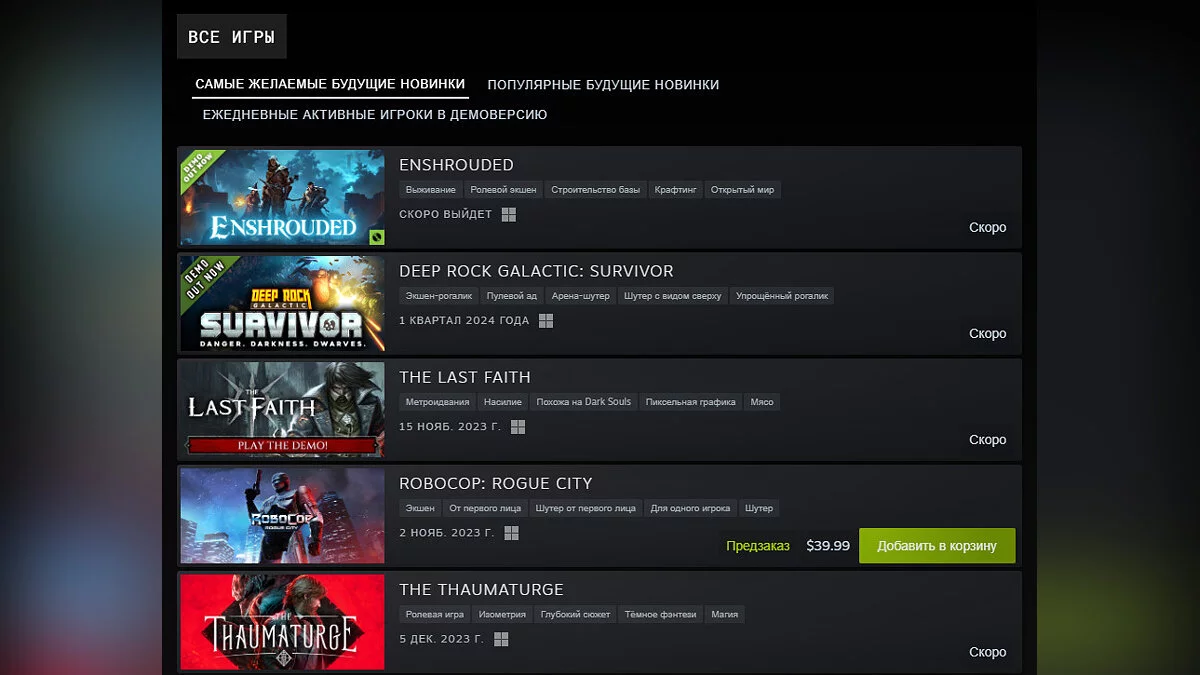The height and width of the screenshot is (675, 1200).
Task: Click the Предзаказ label
Action: point(758,546)
